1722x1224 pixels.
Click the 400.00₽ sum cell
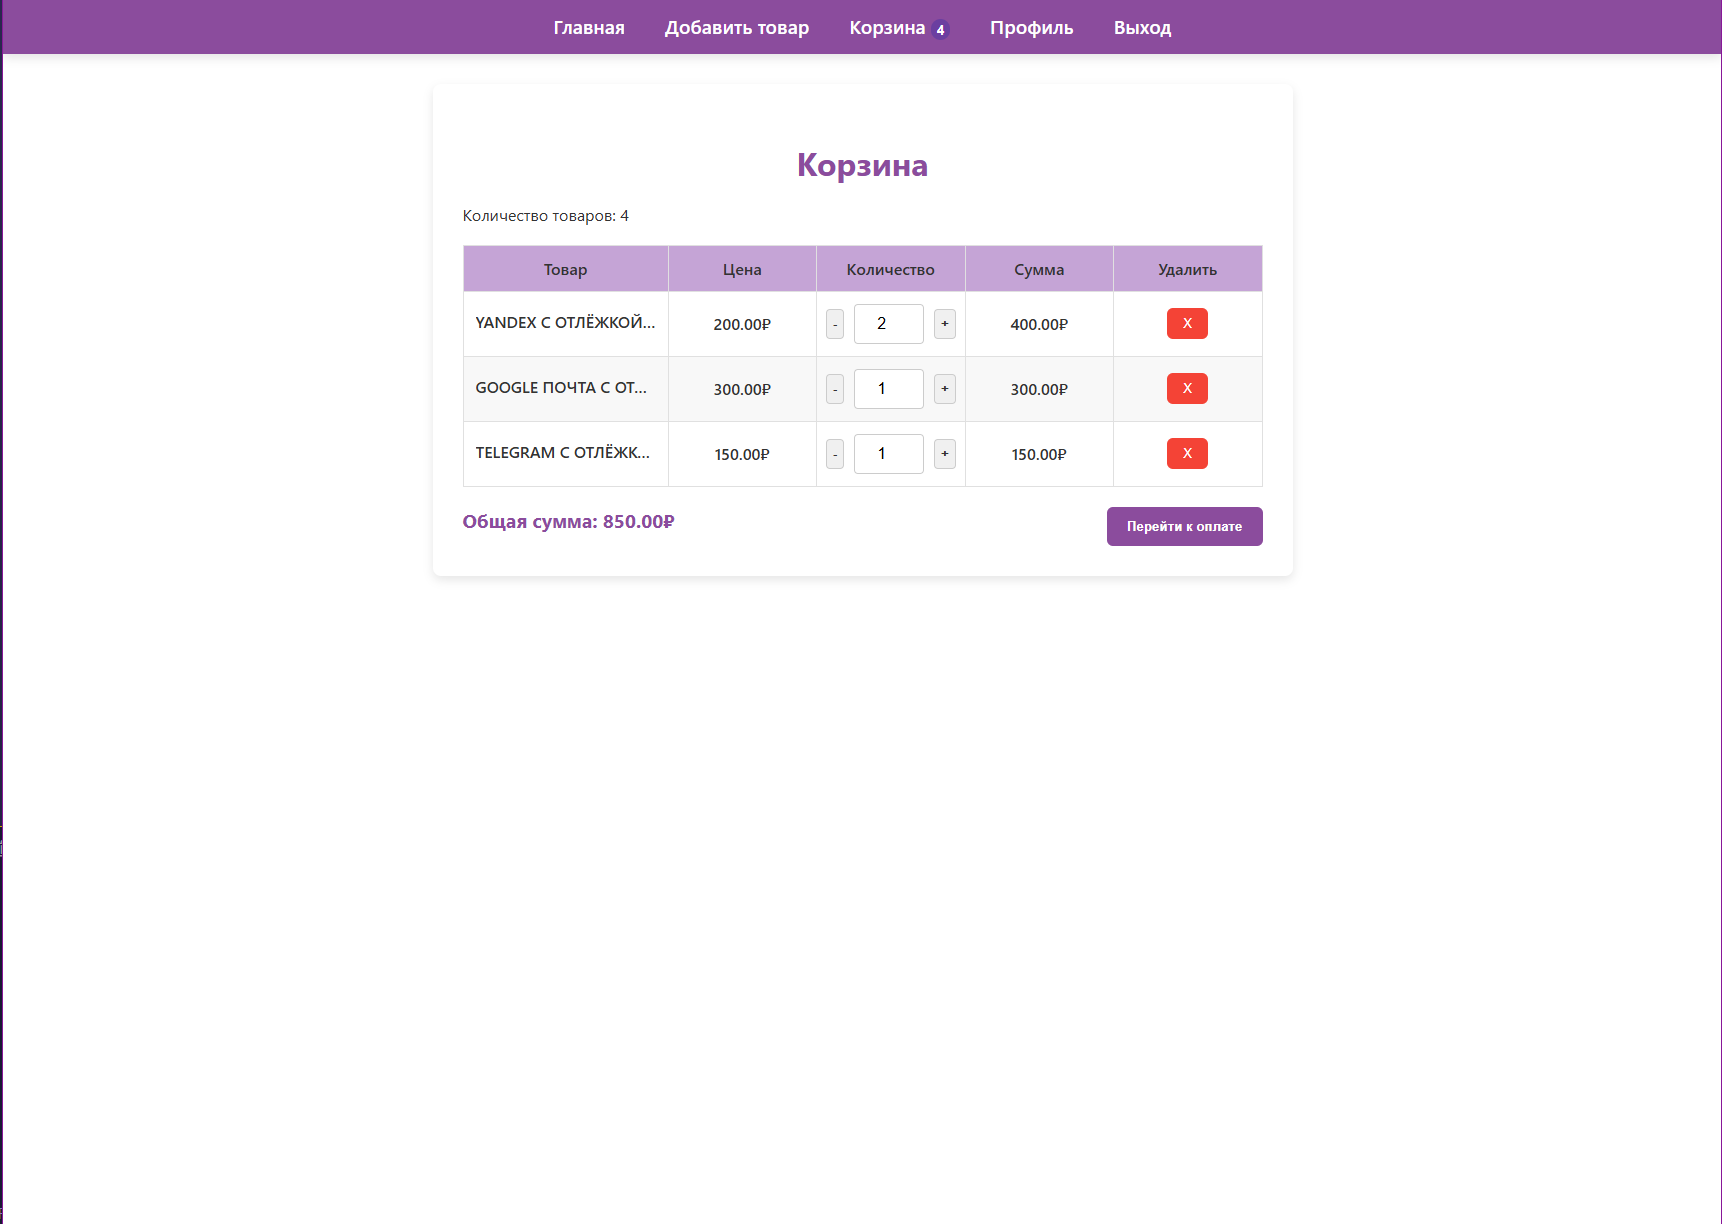[x=1039, y=325]
